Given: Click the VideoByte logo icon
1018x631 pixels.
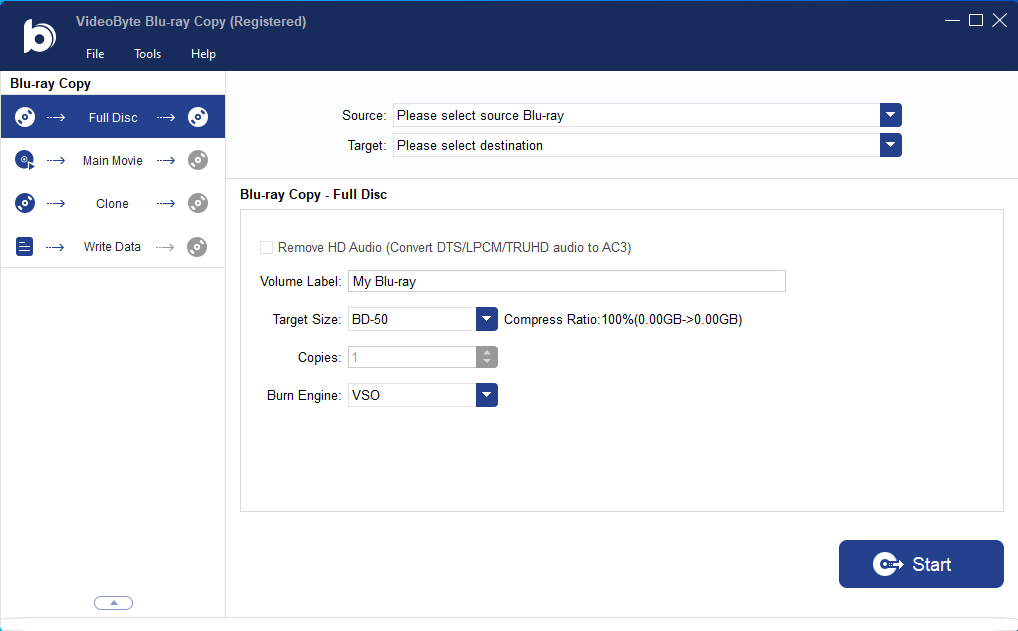Looking at the screenshot, I should [x=39, y=36].
